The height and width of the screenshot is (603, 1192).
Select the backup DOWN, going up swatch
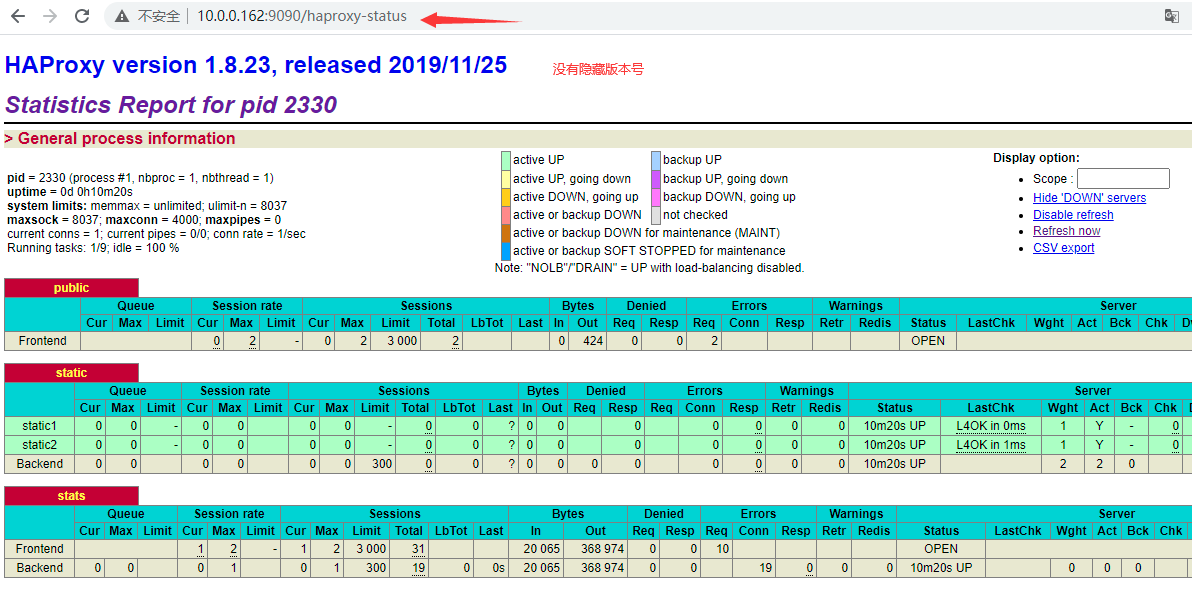tap(655, 197)
